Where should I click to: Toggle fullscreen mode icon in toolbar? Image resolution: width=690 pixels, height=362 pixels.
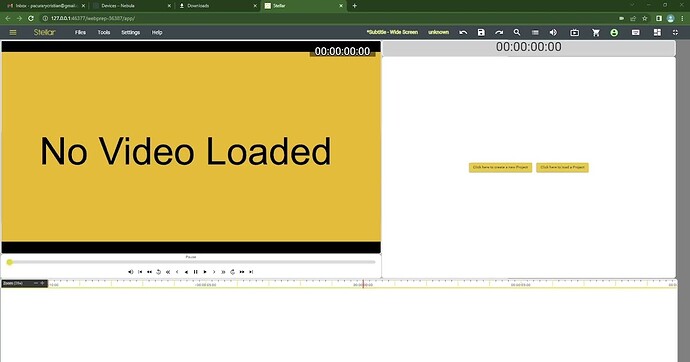click(675, 33)
